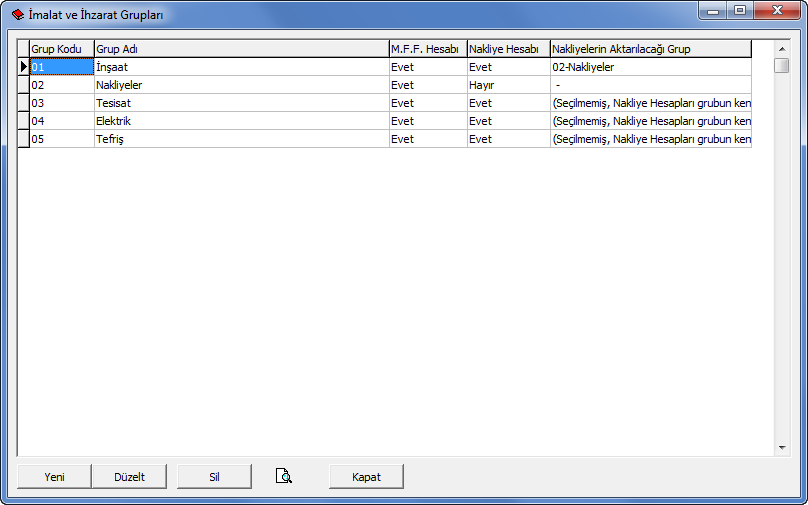This screenshot has width=808, height=505.
Task: Click the scroll up arrow of grid
Action: [782, 48]
